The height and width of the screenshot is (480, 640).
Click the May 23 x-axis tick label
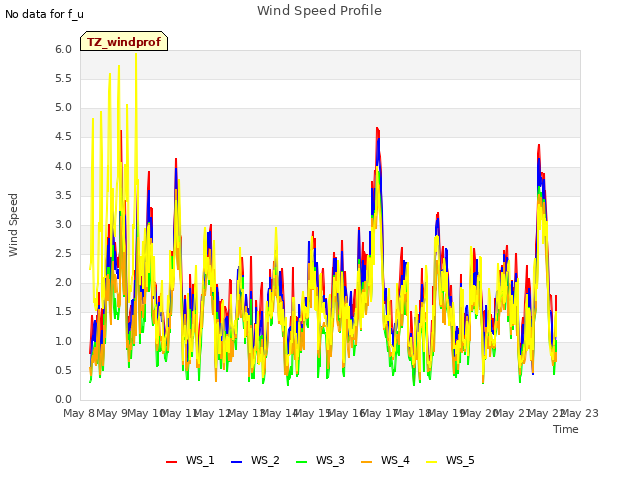[580, 413]
